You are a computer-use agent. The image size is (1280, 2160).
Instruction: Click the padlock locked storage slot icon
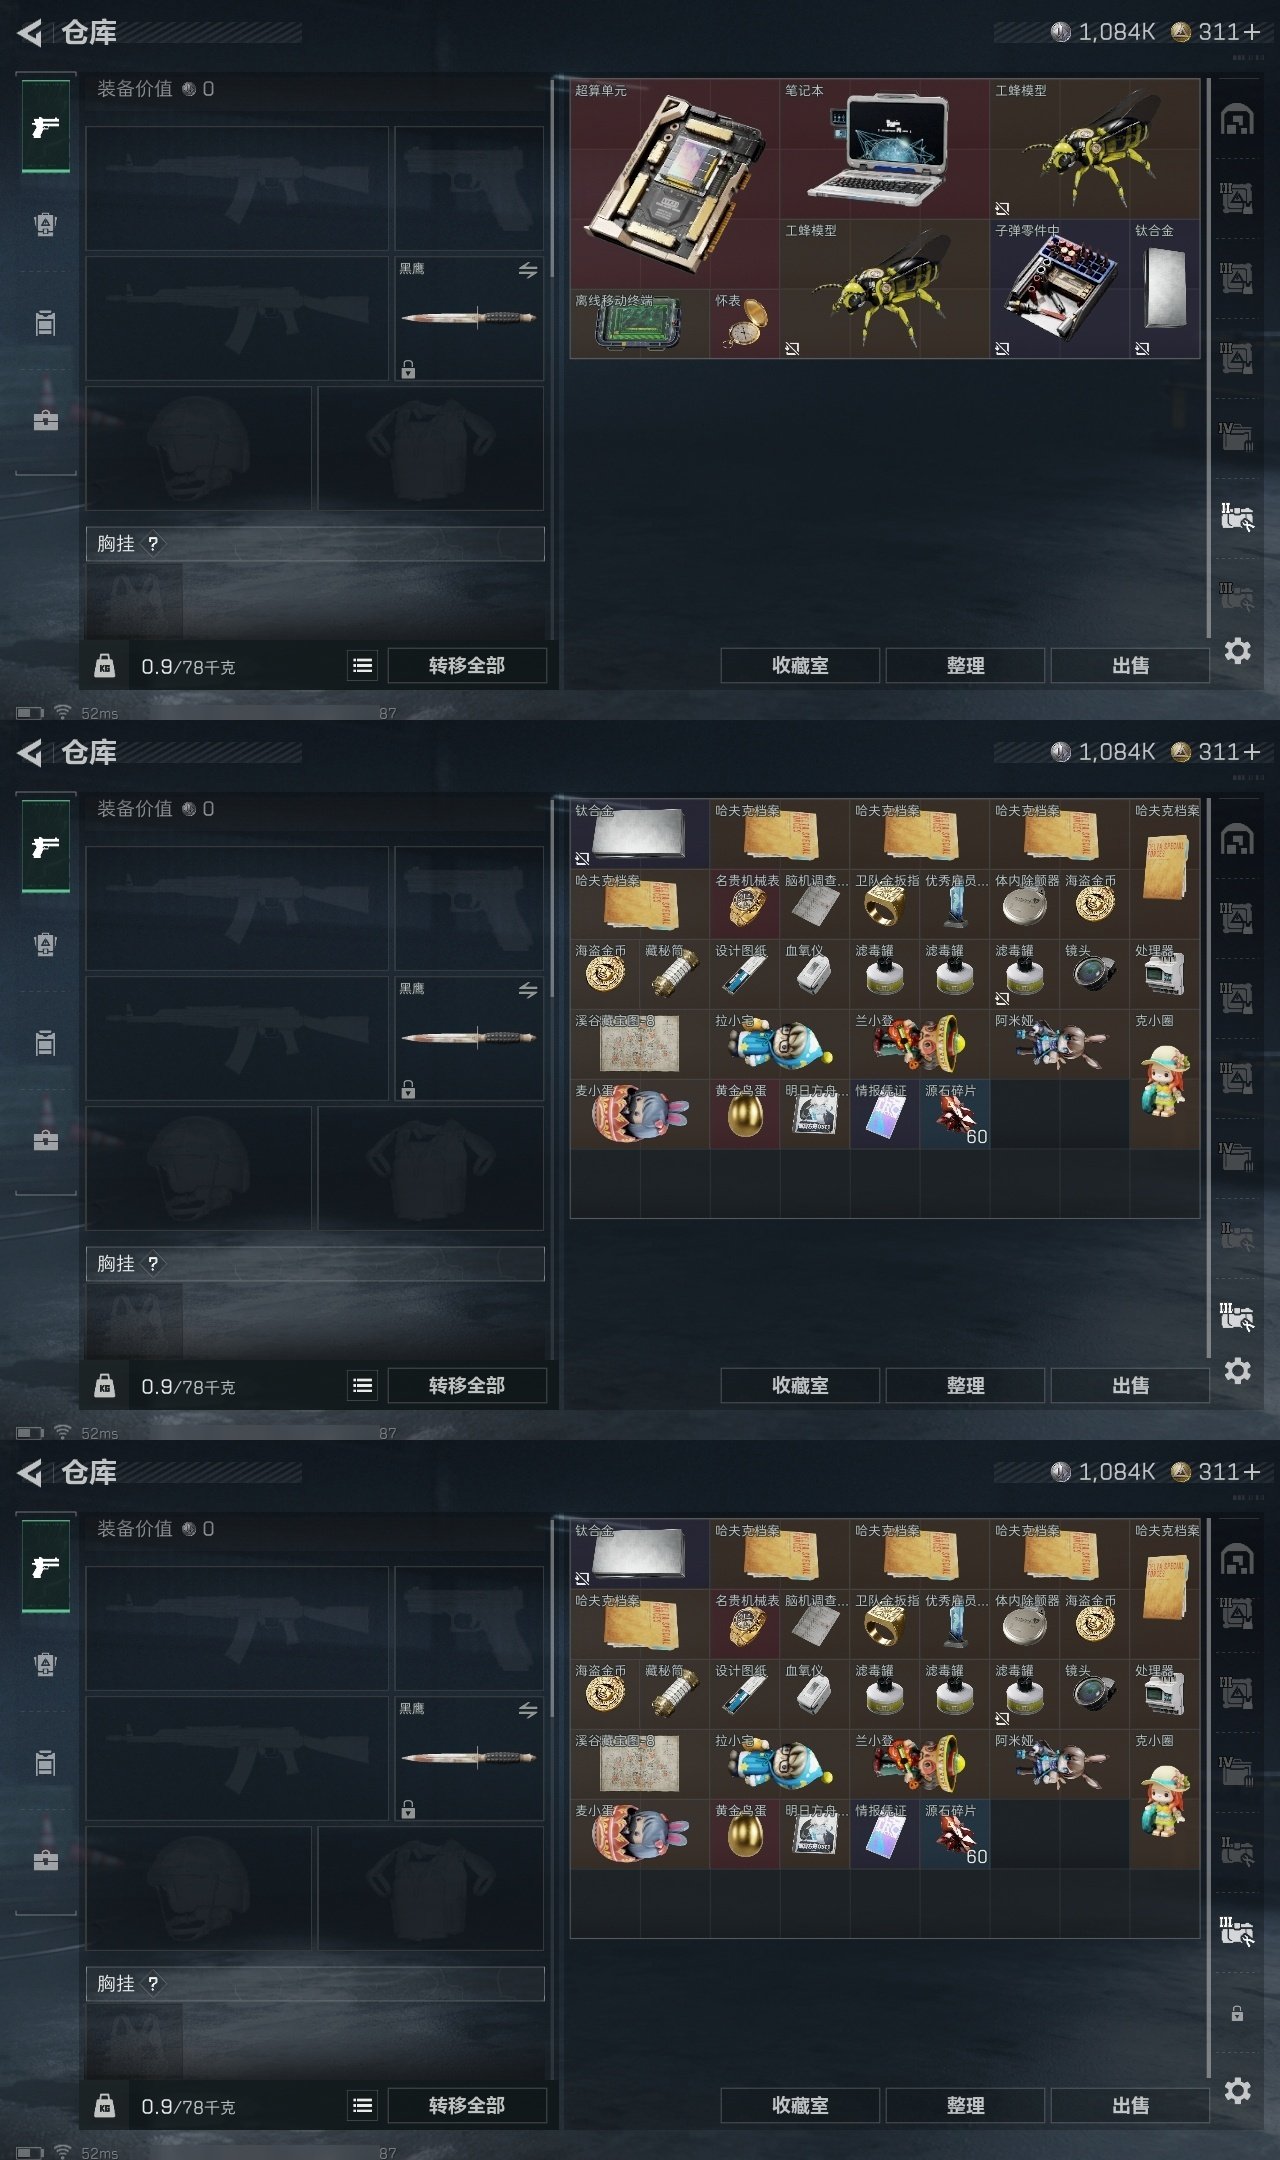(1237, 2013)
